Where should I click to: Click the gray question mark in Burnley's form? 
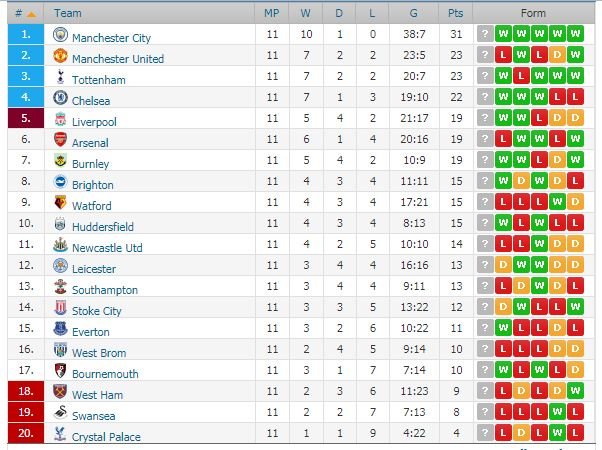(485, 161)
